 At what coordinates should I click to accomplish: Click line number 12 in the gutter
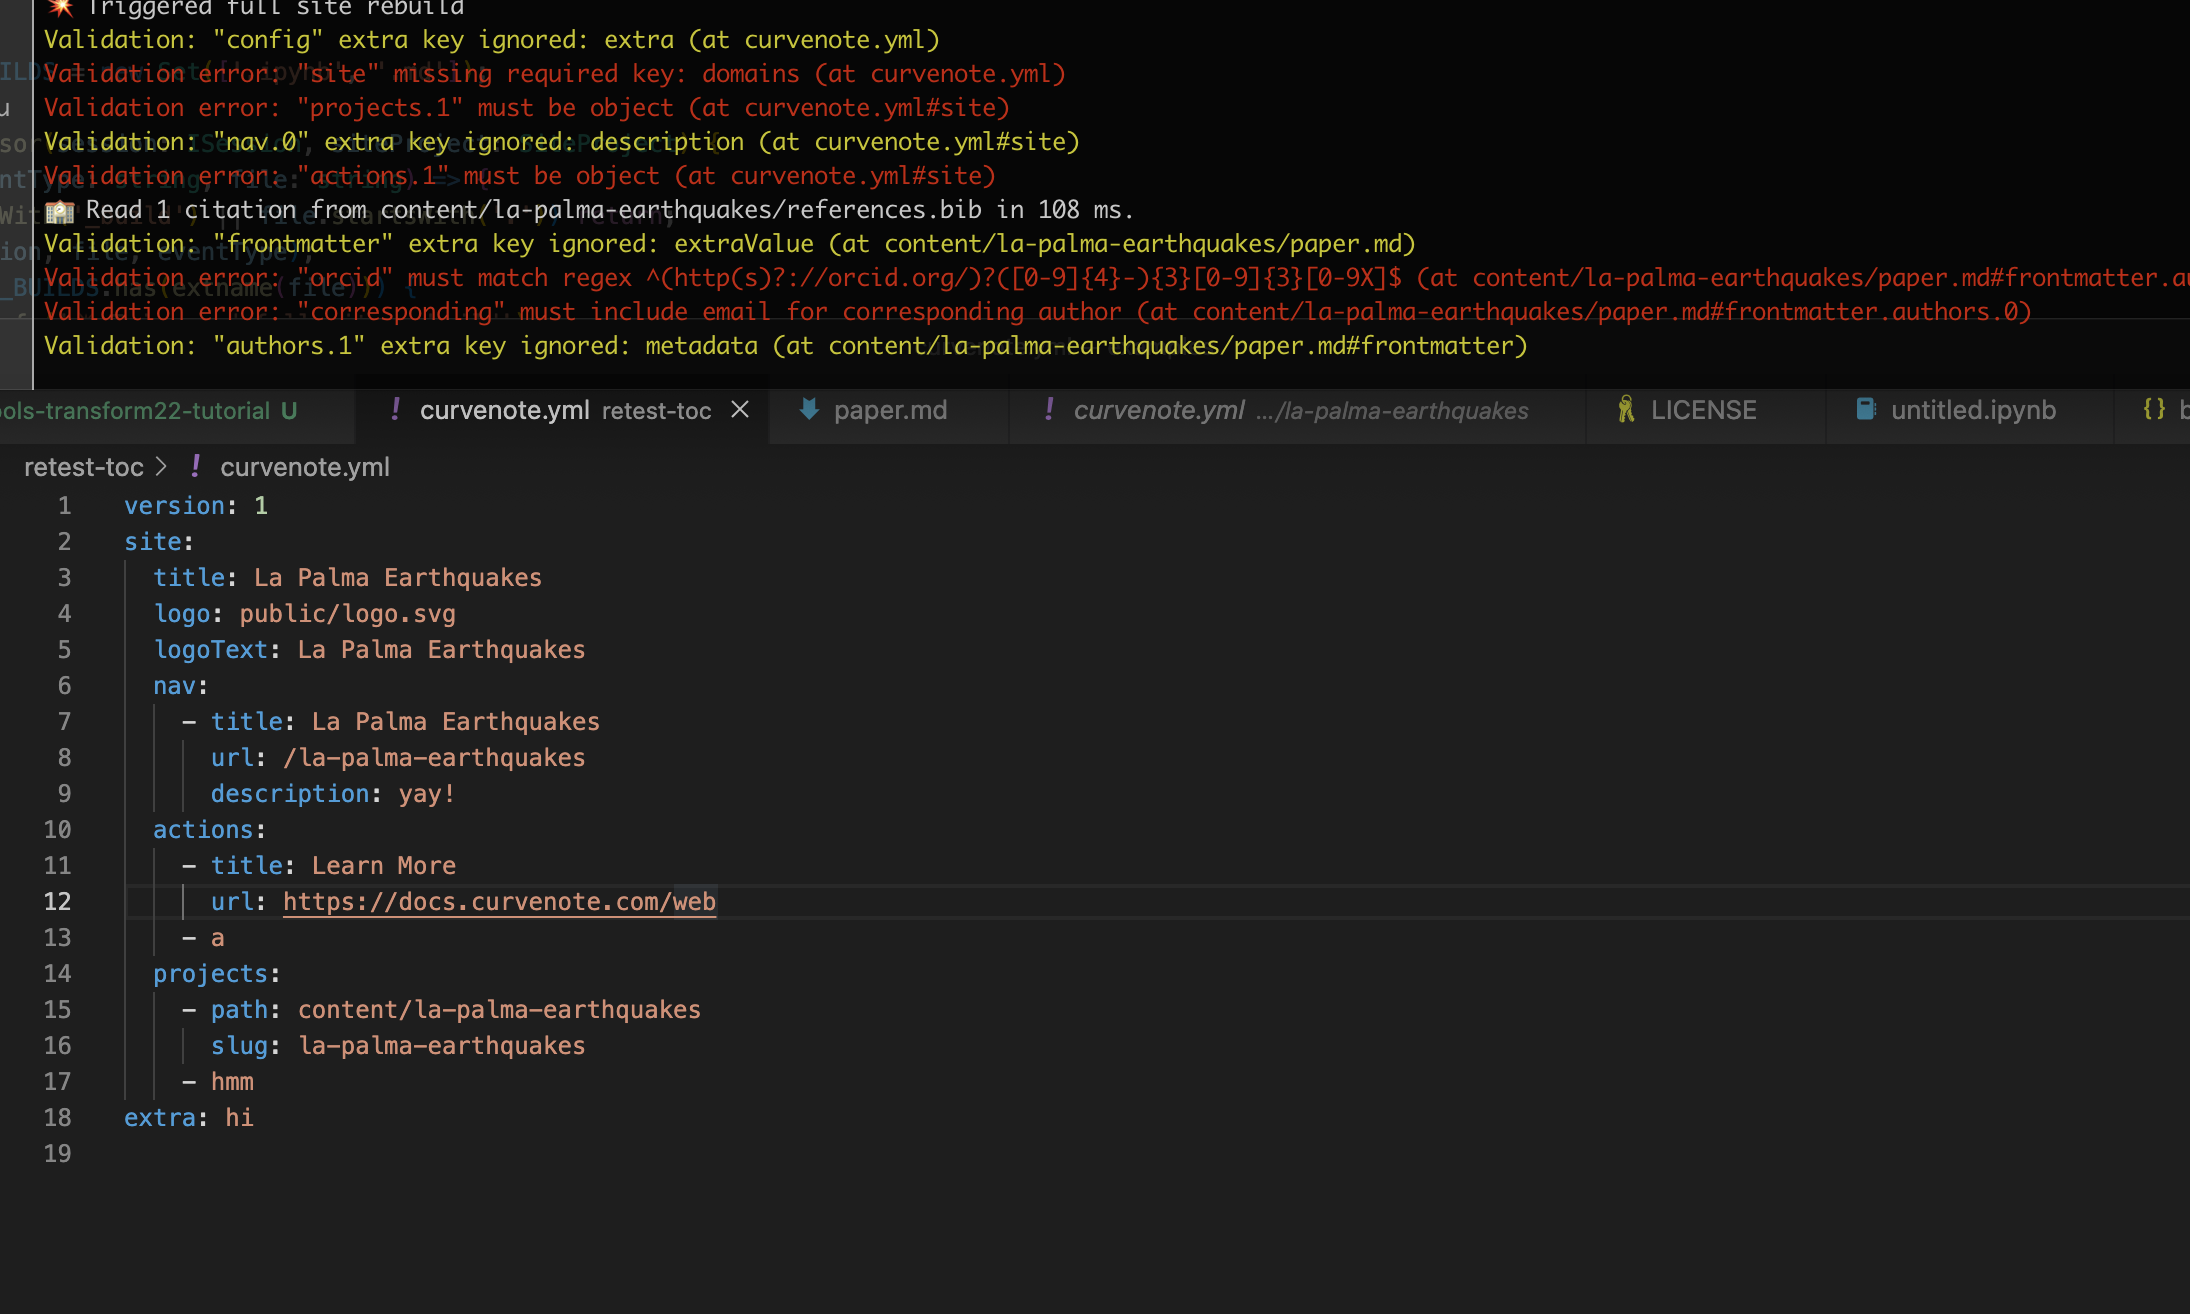coord(57,902)
